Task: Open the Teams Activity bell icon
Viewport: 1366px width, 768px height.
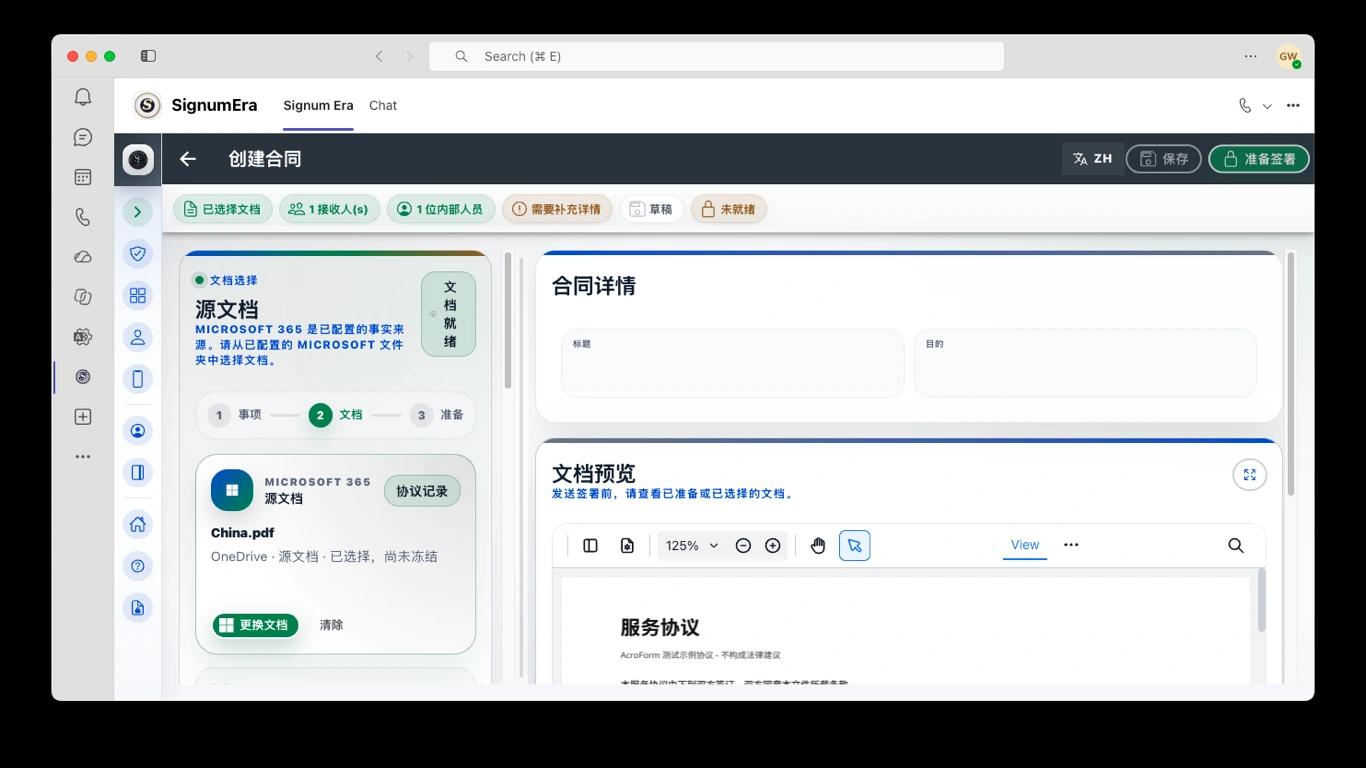Action: coord(83,97)
